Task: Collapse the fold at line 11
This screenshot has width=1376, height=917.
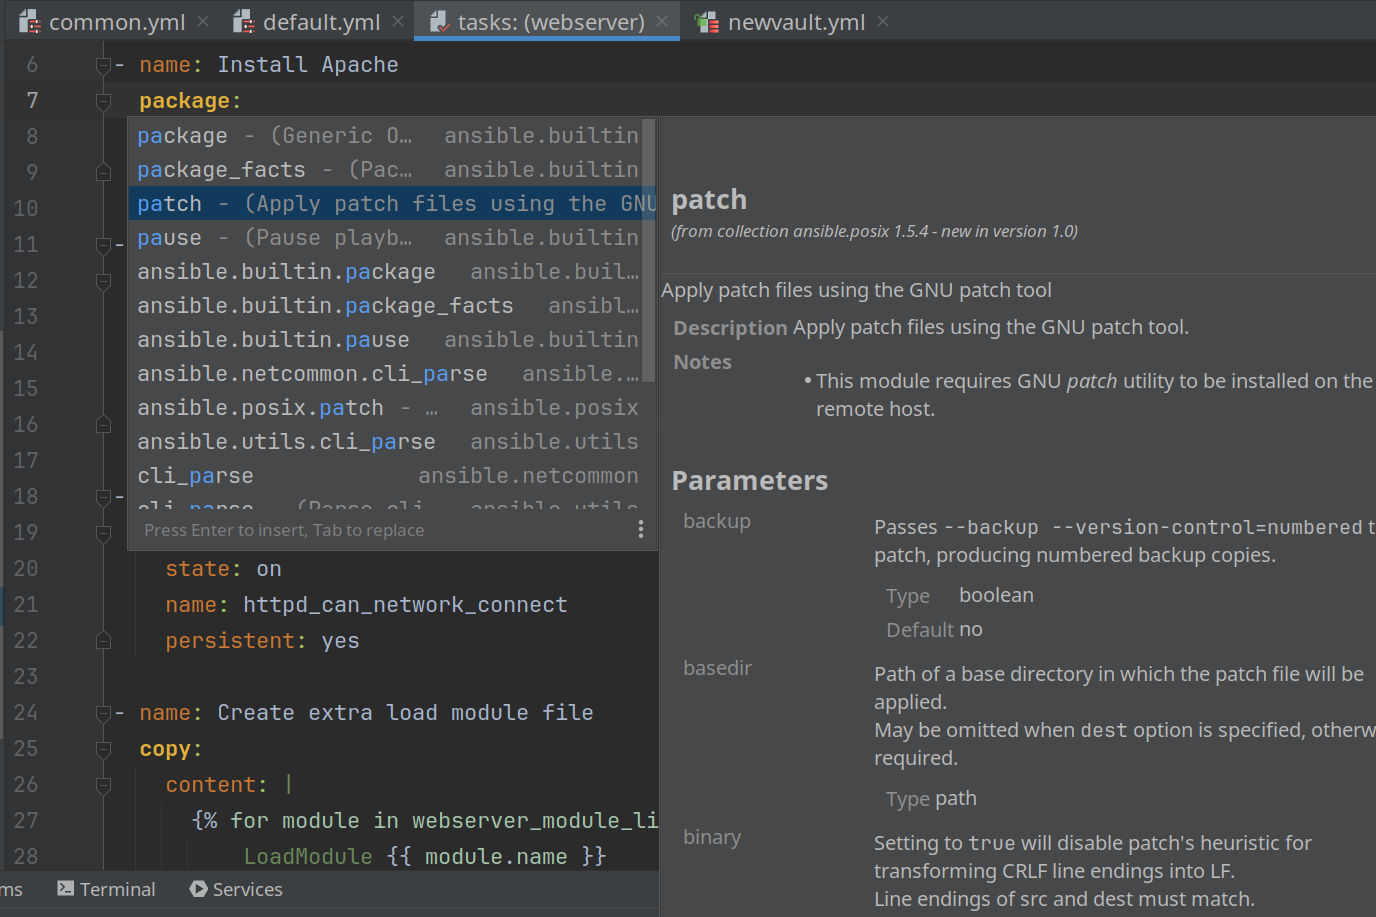Action: 103,245
